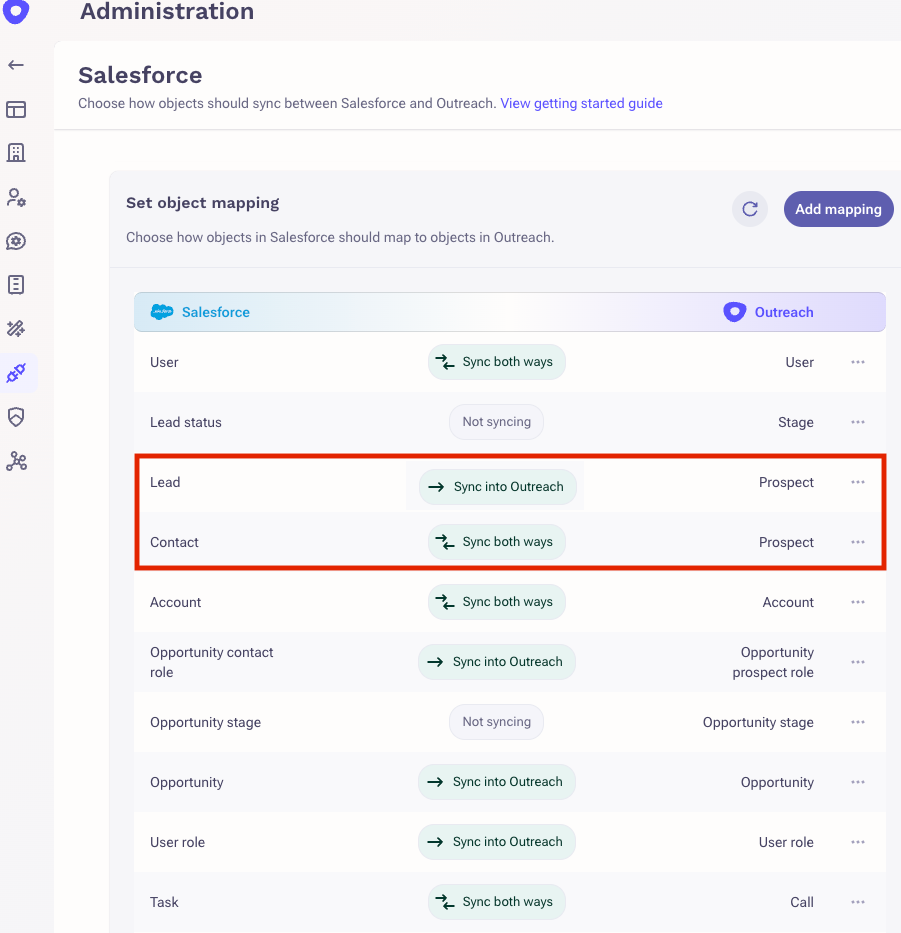Click Sync both ways for User

[496, 362]
